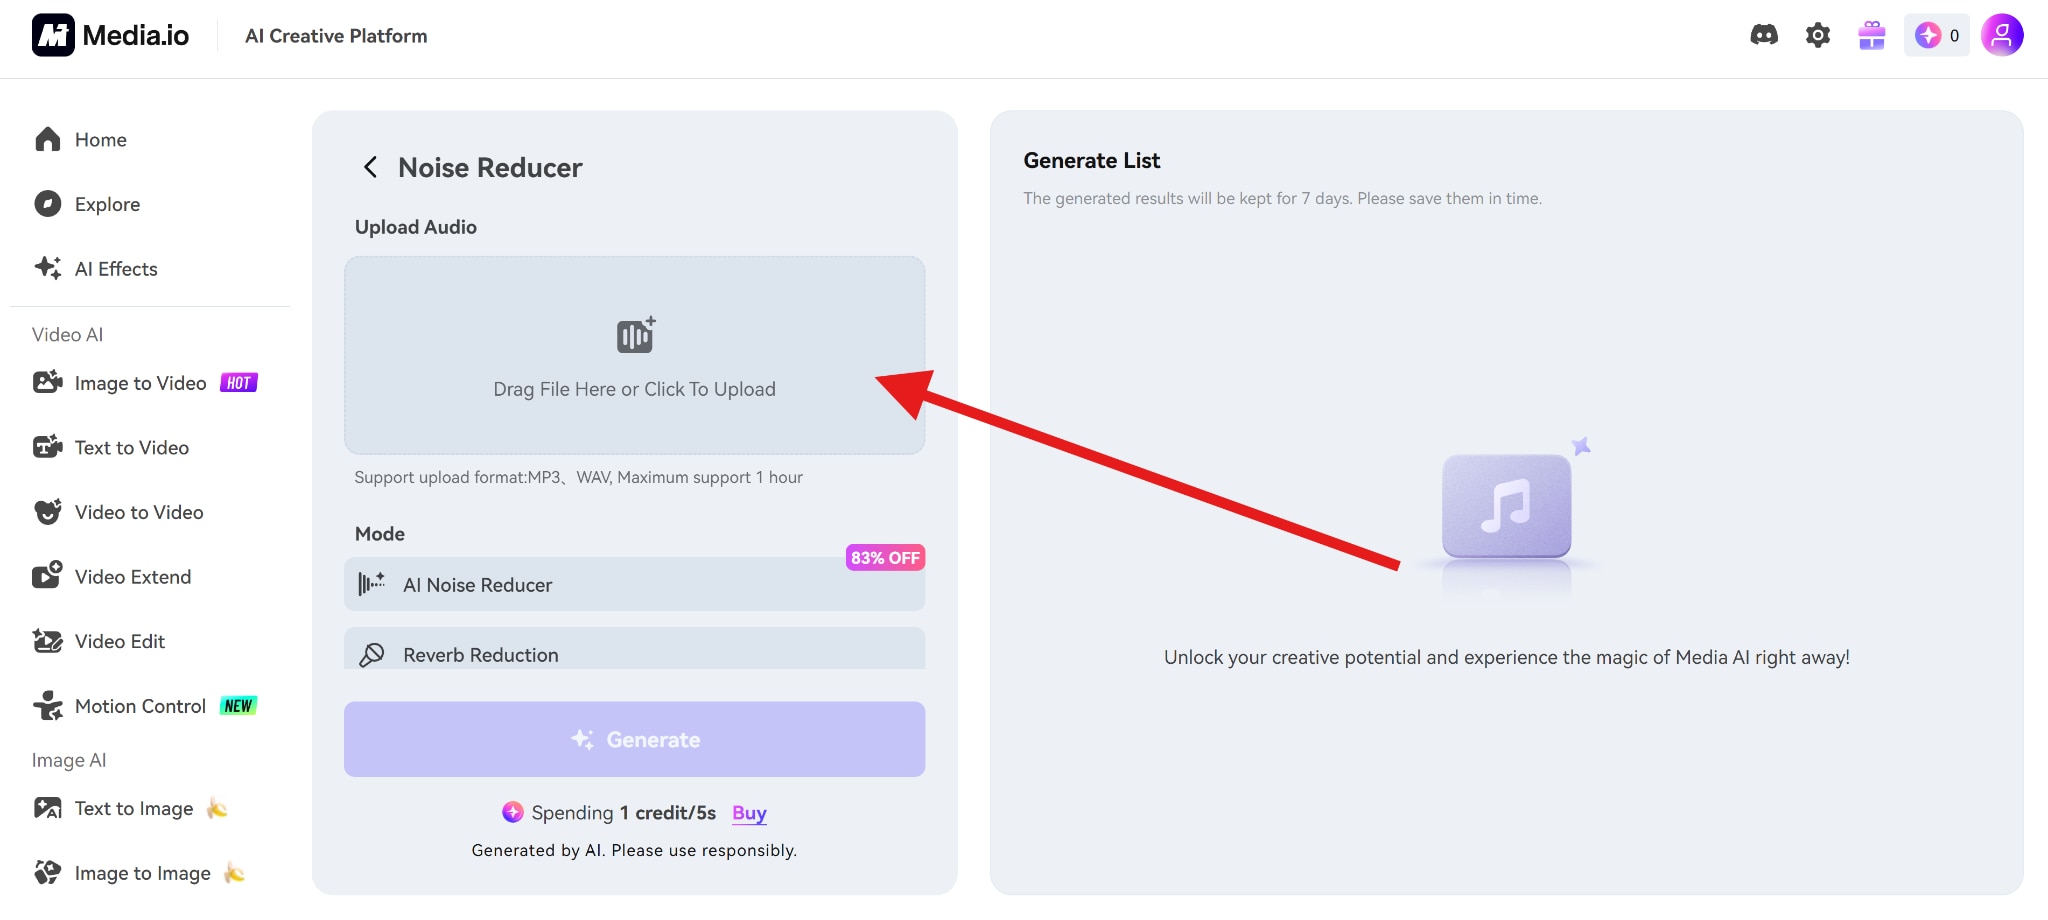The height and width of the screenshot is (920, 2048).
Task: Click the Media.io logo
Action: coord(110,36)
